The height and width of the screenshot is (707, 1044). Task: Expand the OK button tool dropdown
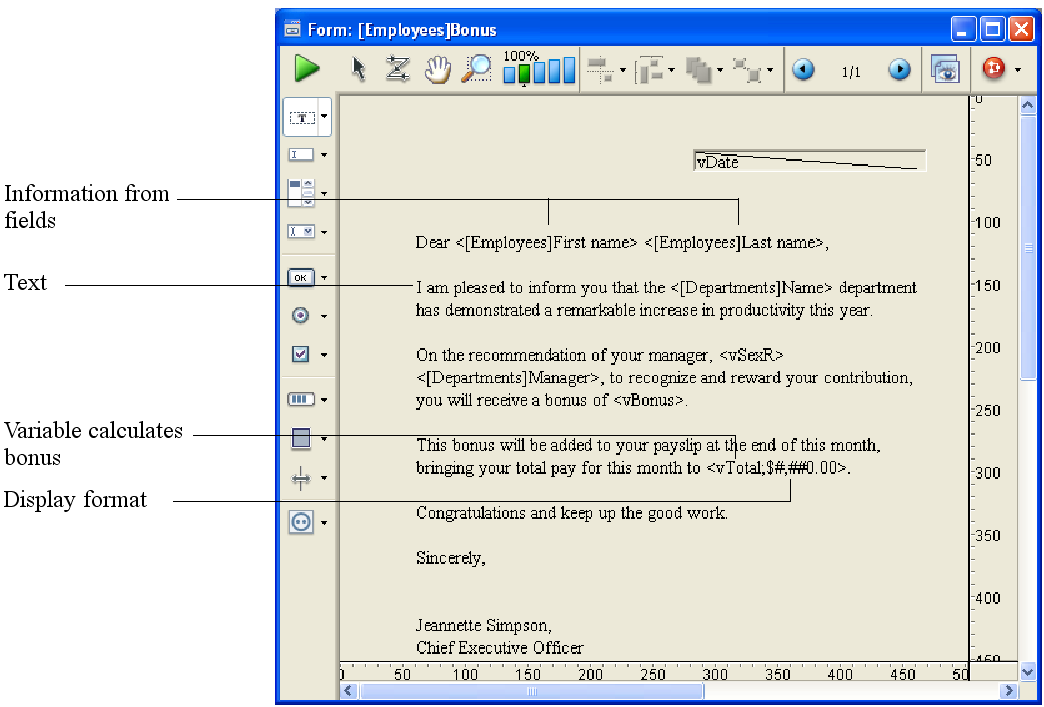324,277
